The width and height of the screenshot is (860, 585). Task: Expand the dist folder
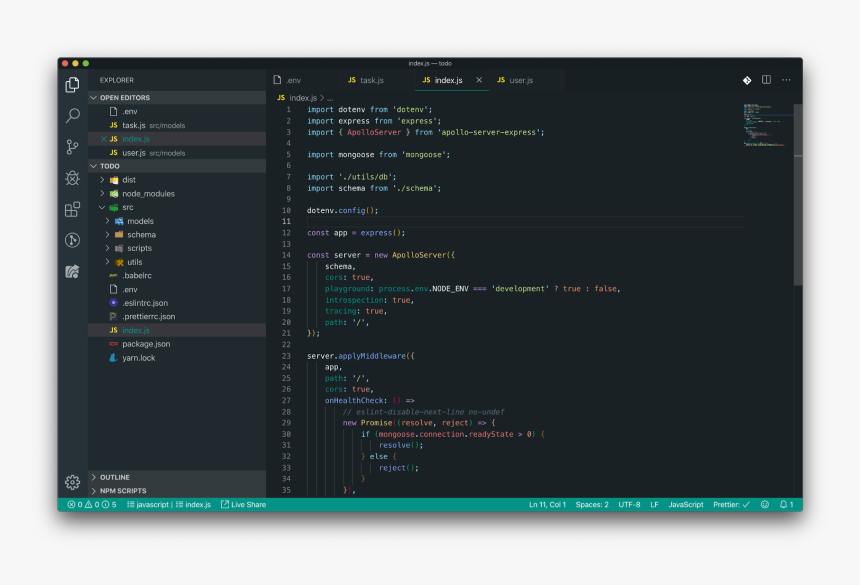click(x=177, y=180)
